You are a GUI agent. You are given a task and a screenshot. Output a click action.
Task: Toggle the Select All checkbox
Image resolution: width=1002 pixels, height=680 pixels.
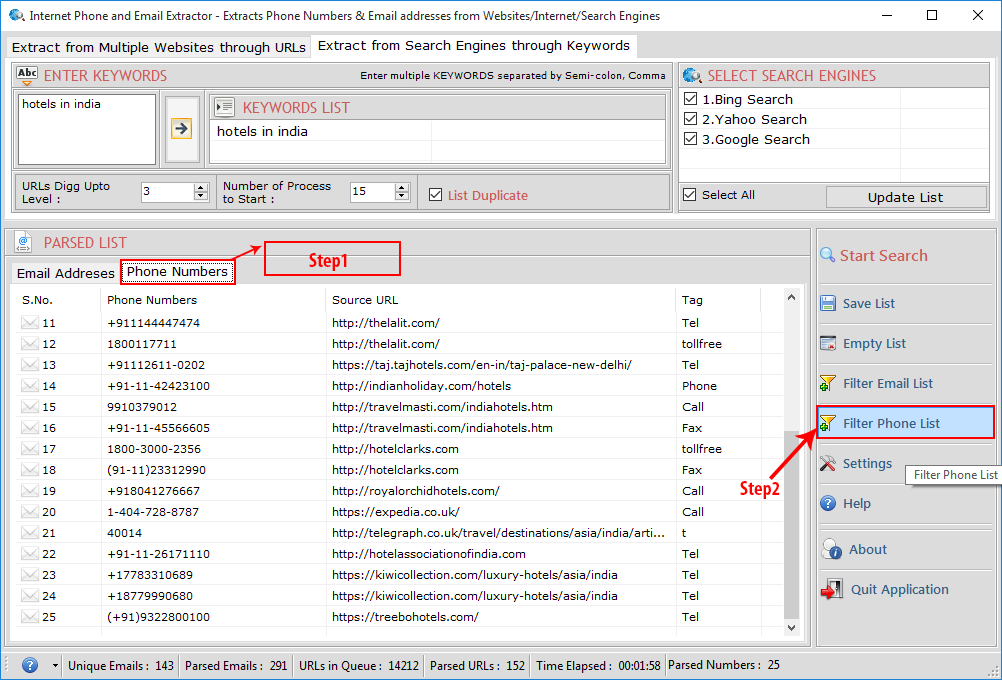[x=690, y=194]
